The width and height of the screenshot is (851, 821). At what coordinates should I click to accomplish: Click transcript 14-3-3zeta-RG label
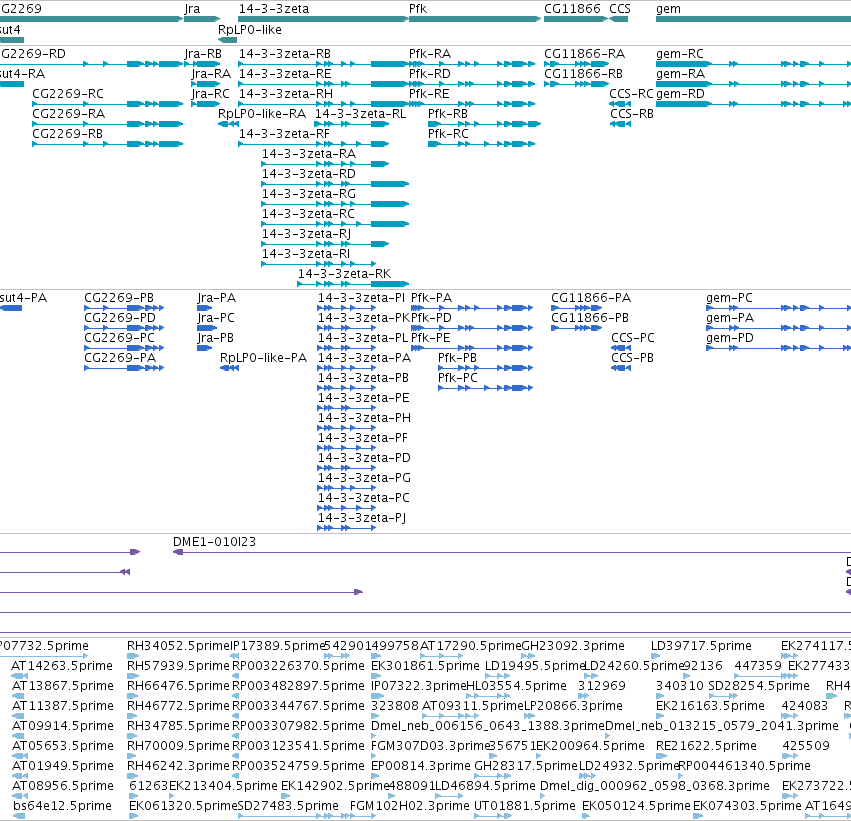coord(308,194)
